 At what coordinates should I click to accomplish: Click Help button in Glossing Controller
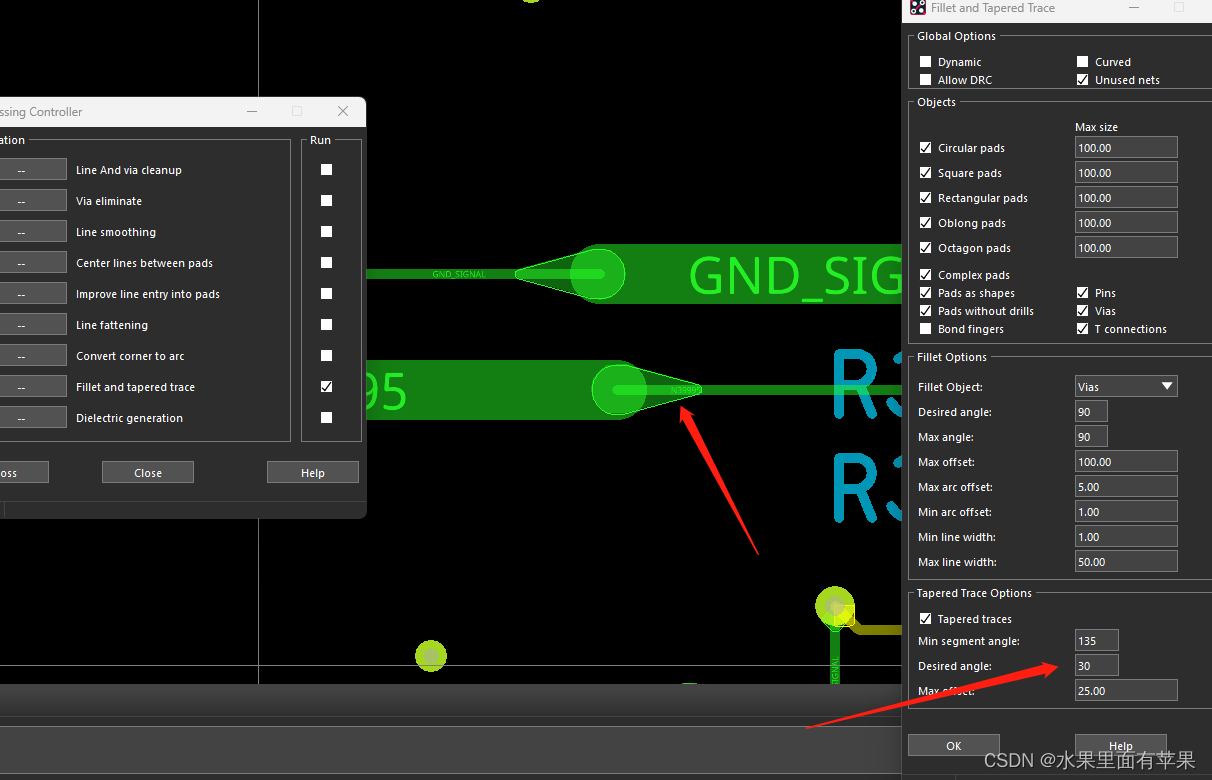[x=312, y=473]
